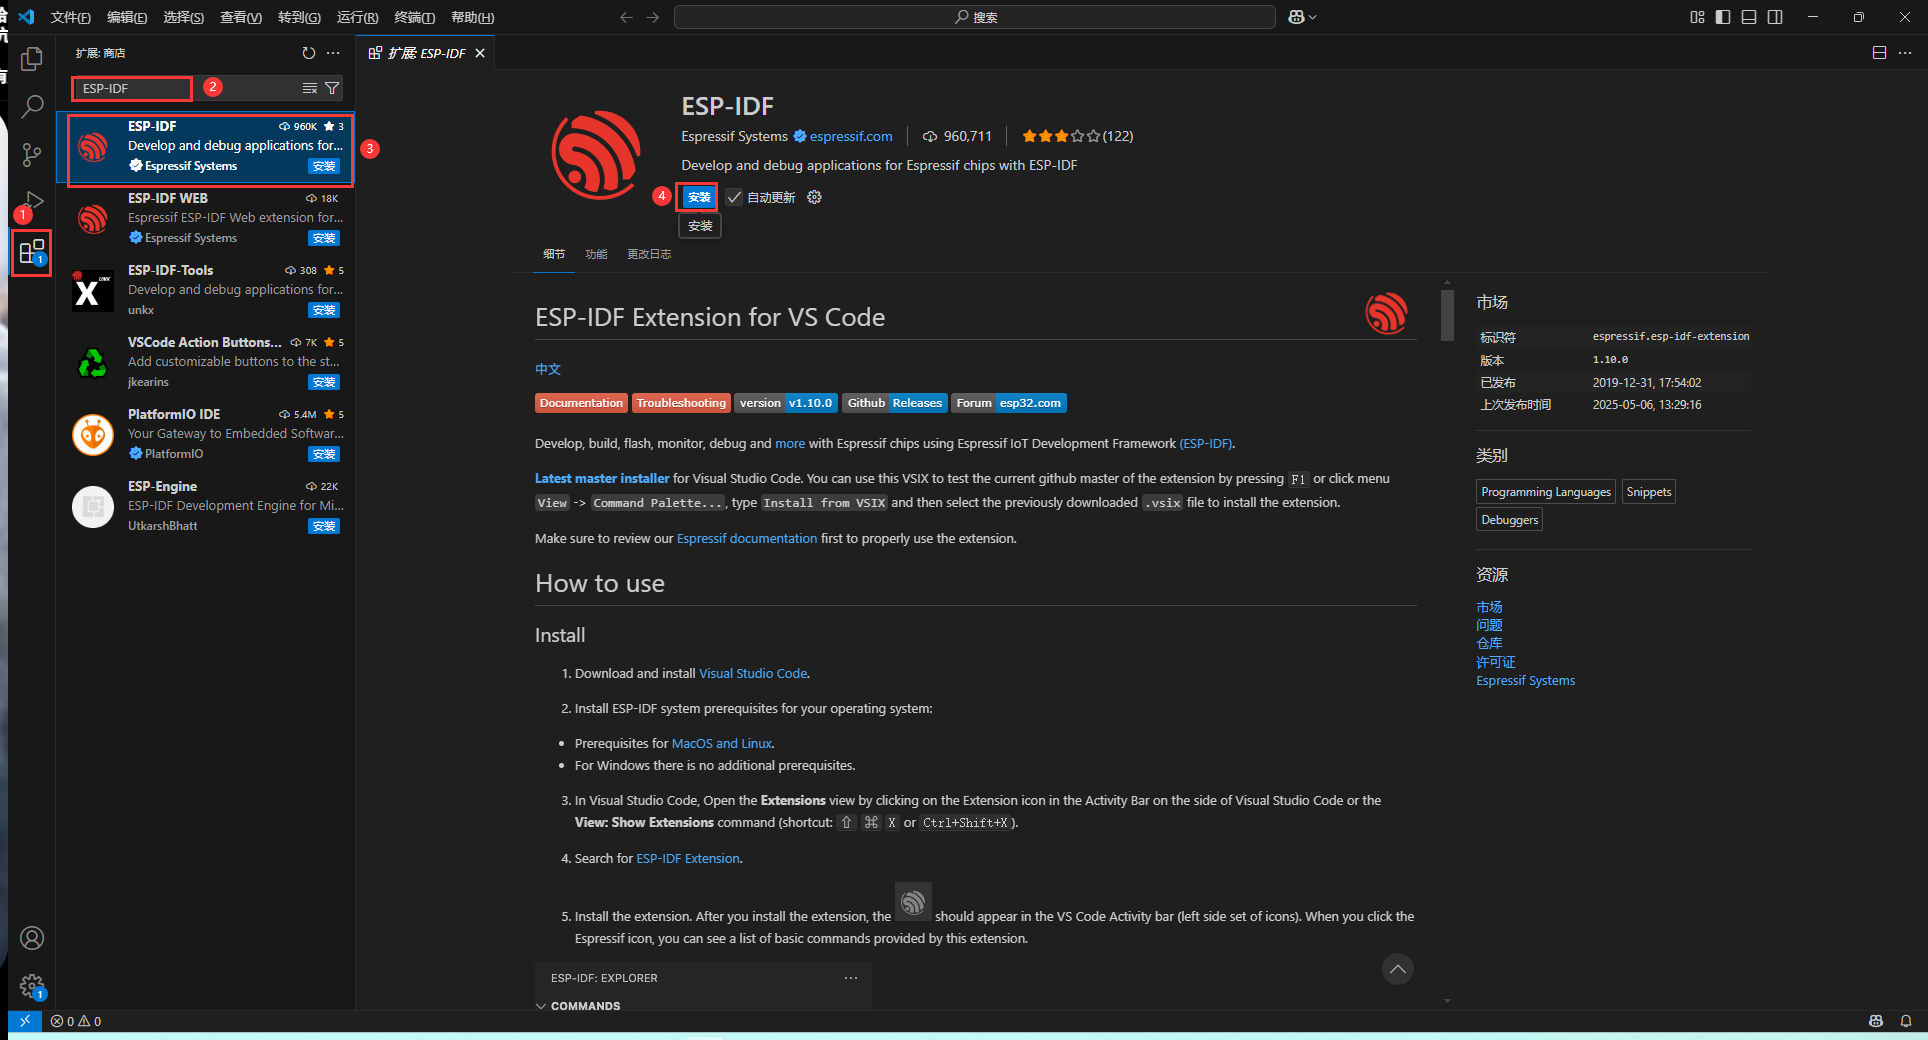The image size is (1928, 1040).
Task: Toggle secondary side bar visibility
Action: point(1775,17)
